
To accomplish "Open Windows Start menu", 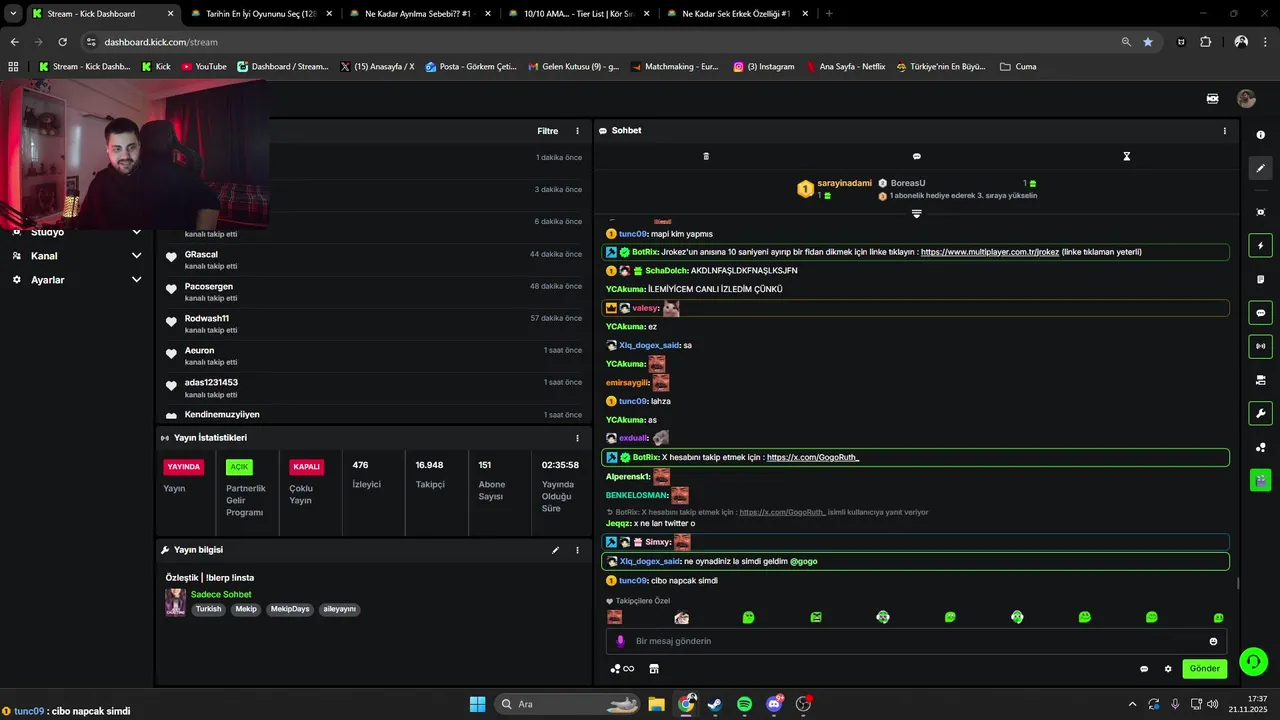I will (x=477, y=704).
